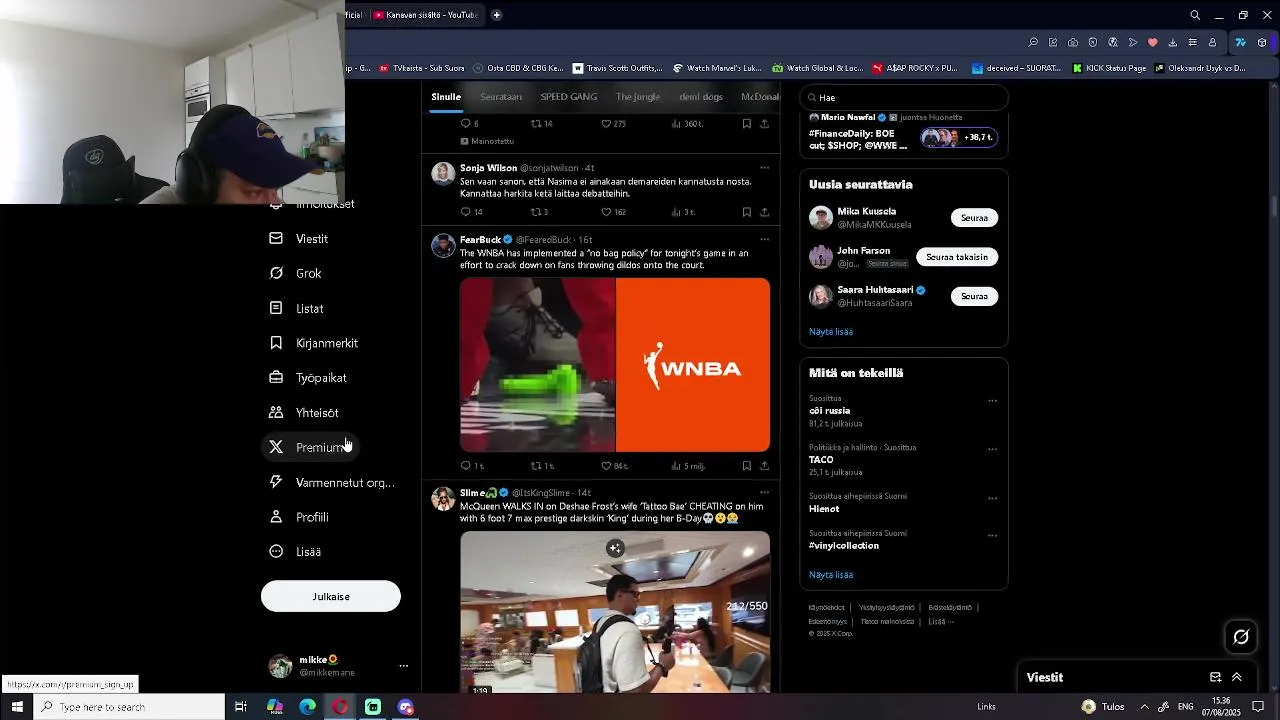The height and width of the screenshot is (720, 1280).
Task: Open Microsoft Edge in the taskbar
Action: (x=308, y=707)
